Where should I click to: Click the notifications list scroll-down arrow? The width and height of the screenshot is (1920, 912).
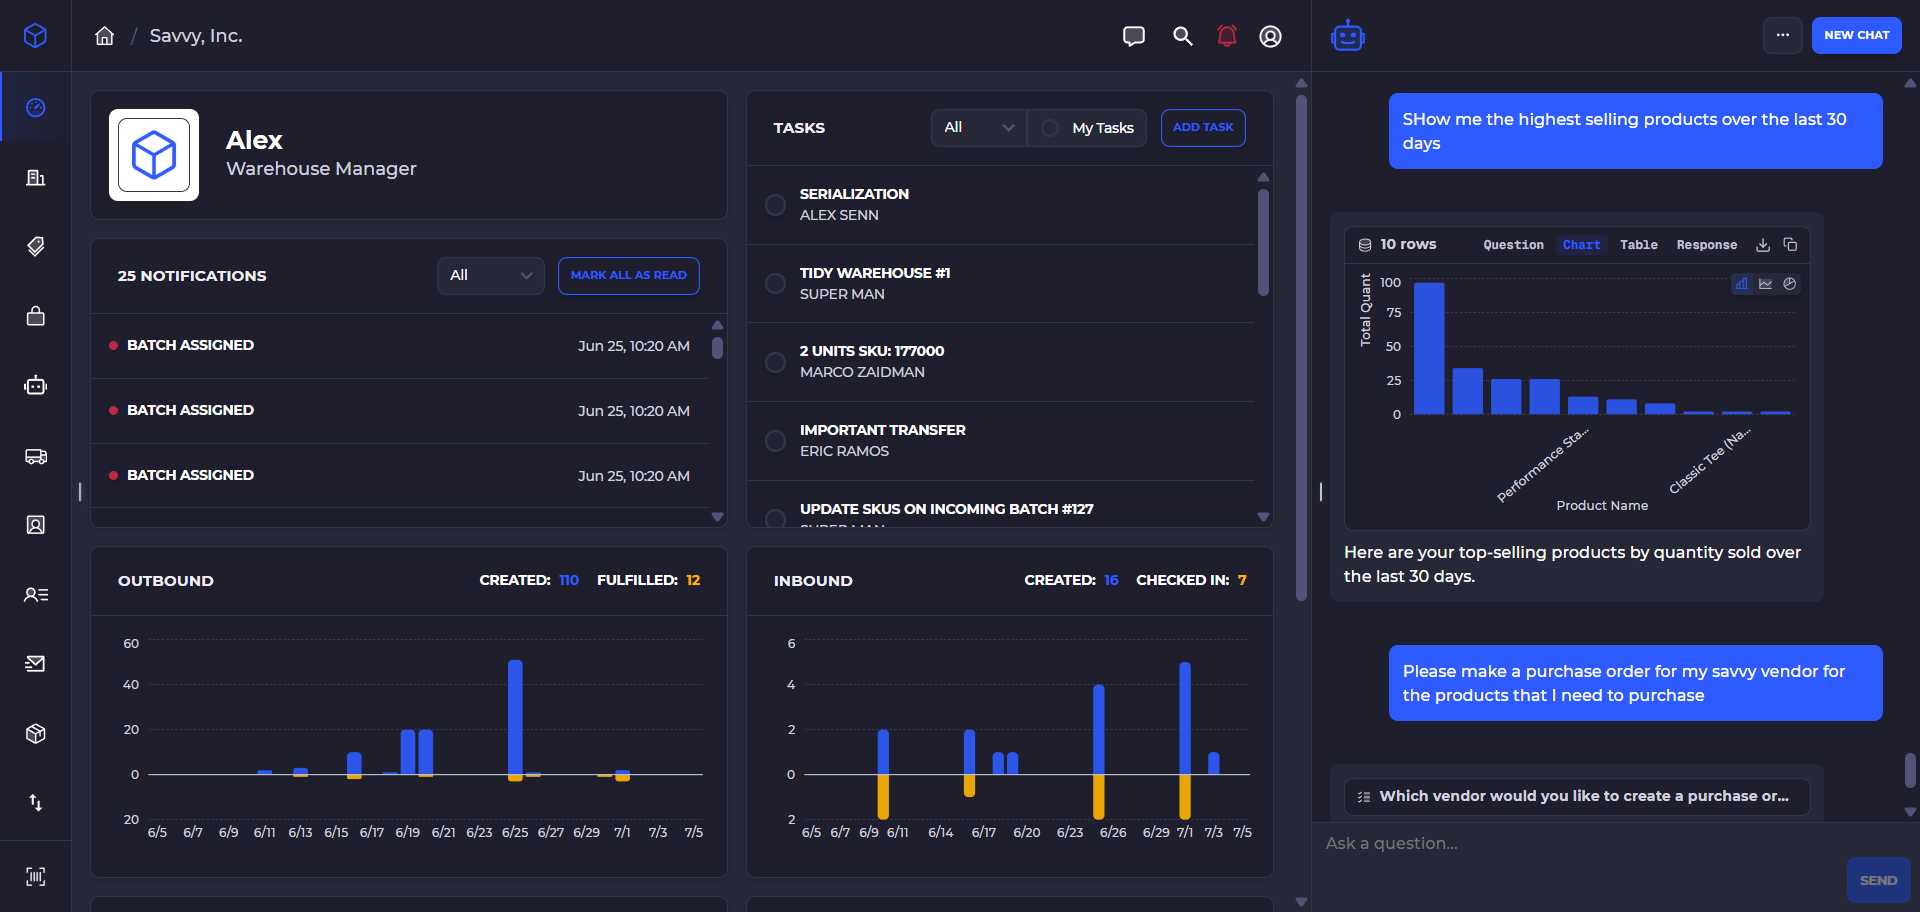point(717,517)
